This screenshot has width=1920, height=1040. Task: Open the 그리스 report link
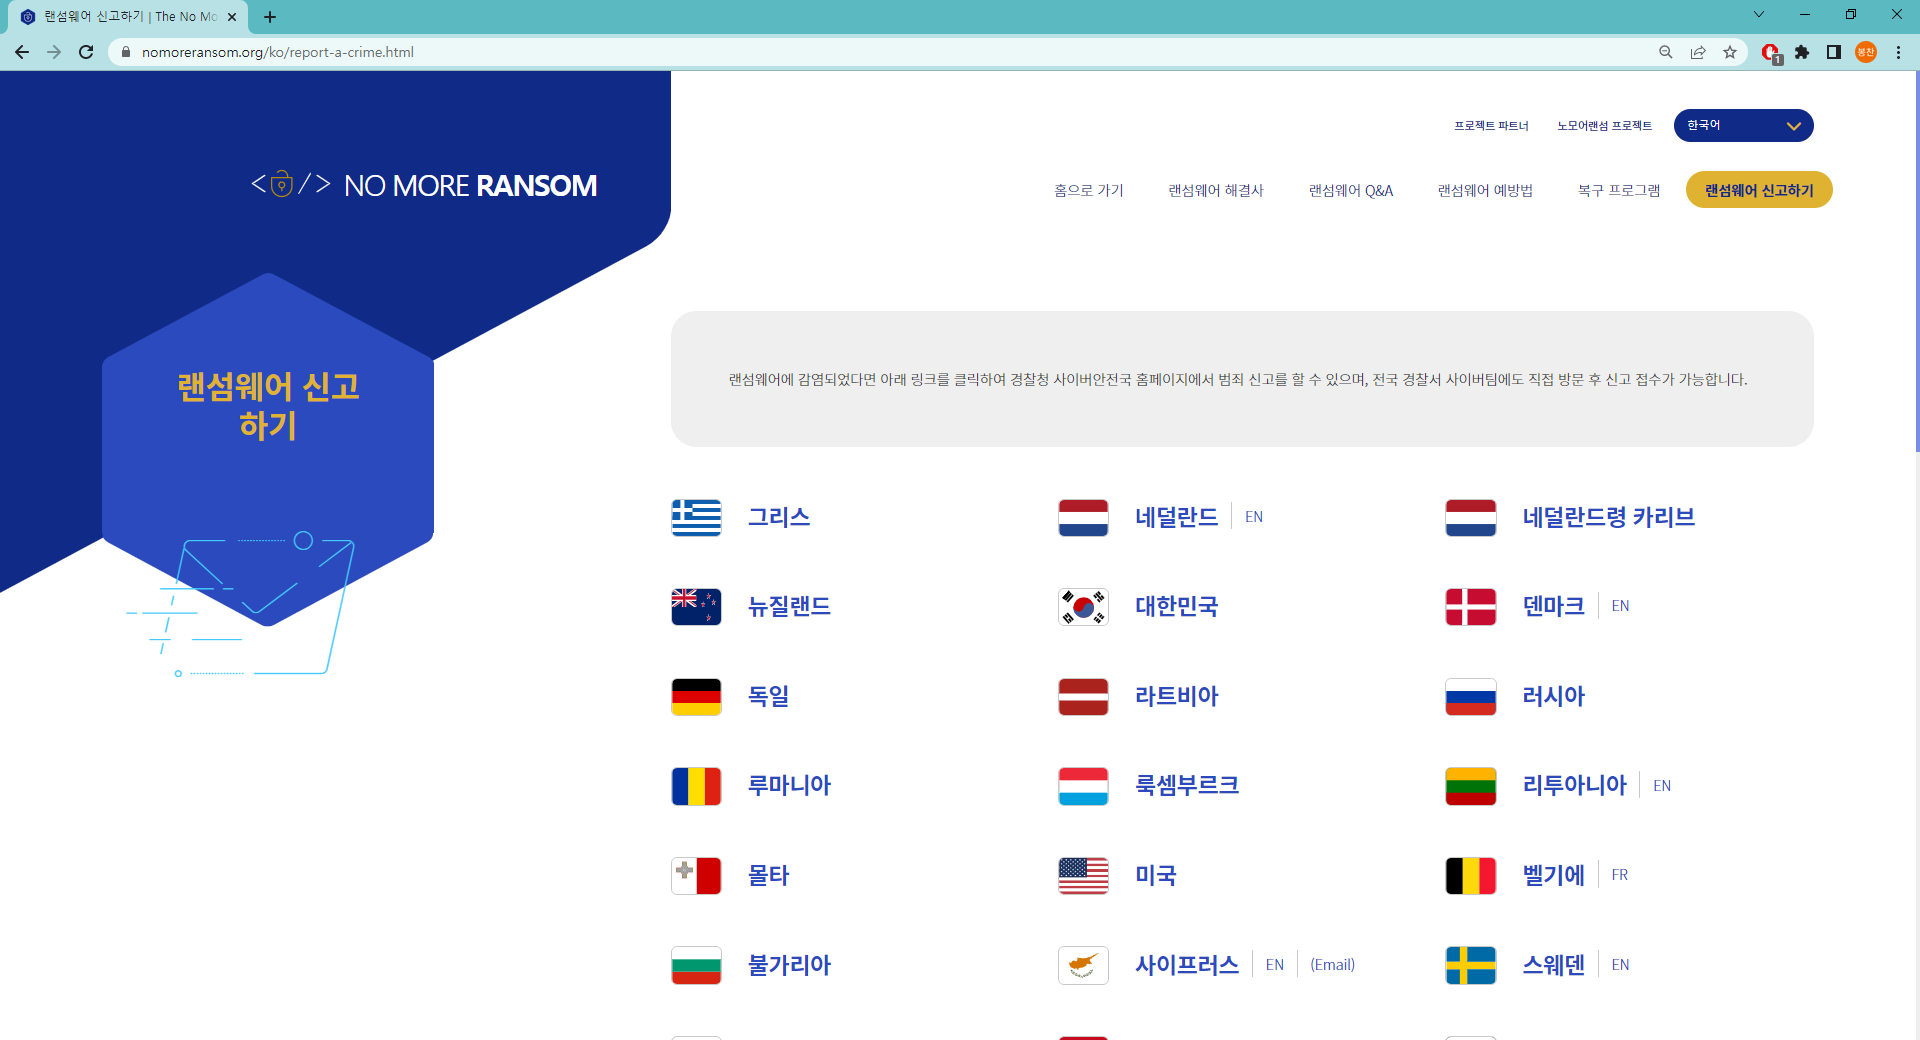pos(779,517)
